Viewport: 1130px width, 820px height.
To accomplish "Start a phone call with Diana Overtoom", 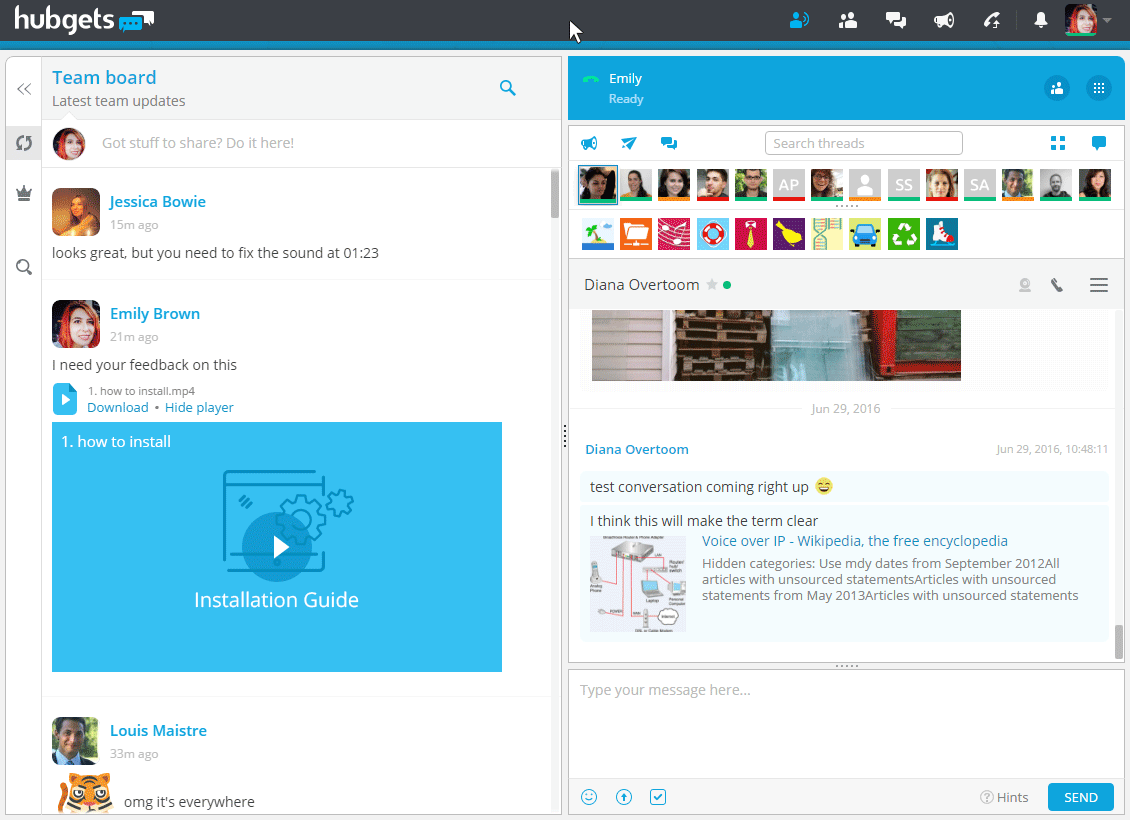I will point(1057,285).
